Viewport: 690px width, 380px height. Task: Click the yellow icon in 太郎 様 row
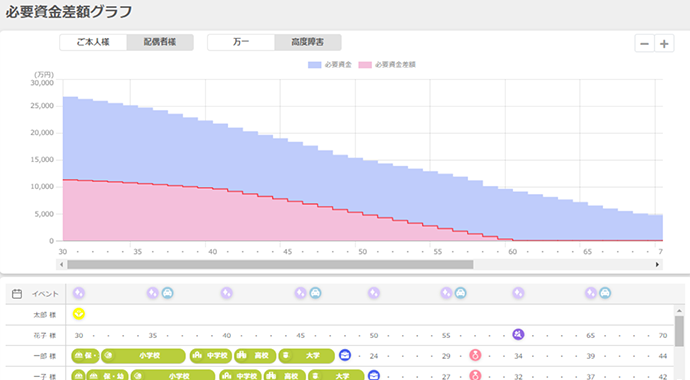click(x=79, y=314)
